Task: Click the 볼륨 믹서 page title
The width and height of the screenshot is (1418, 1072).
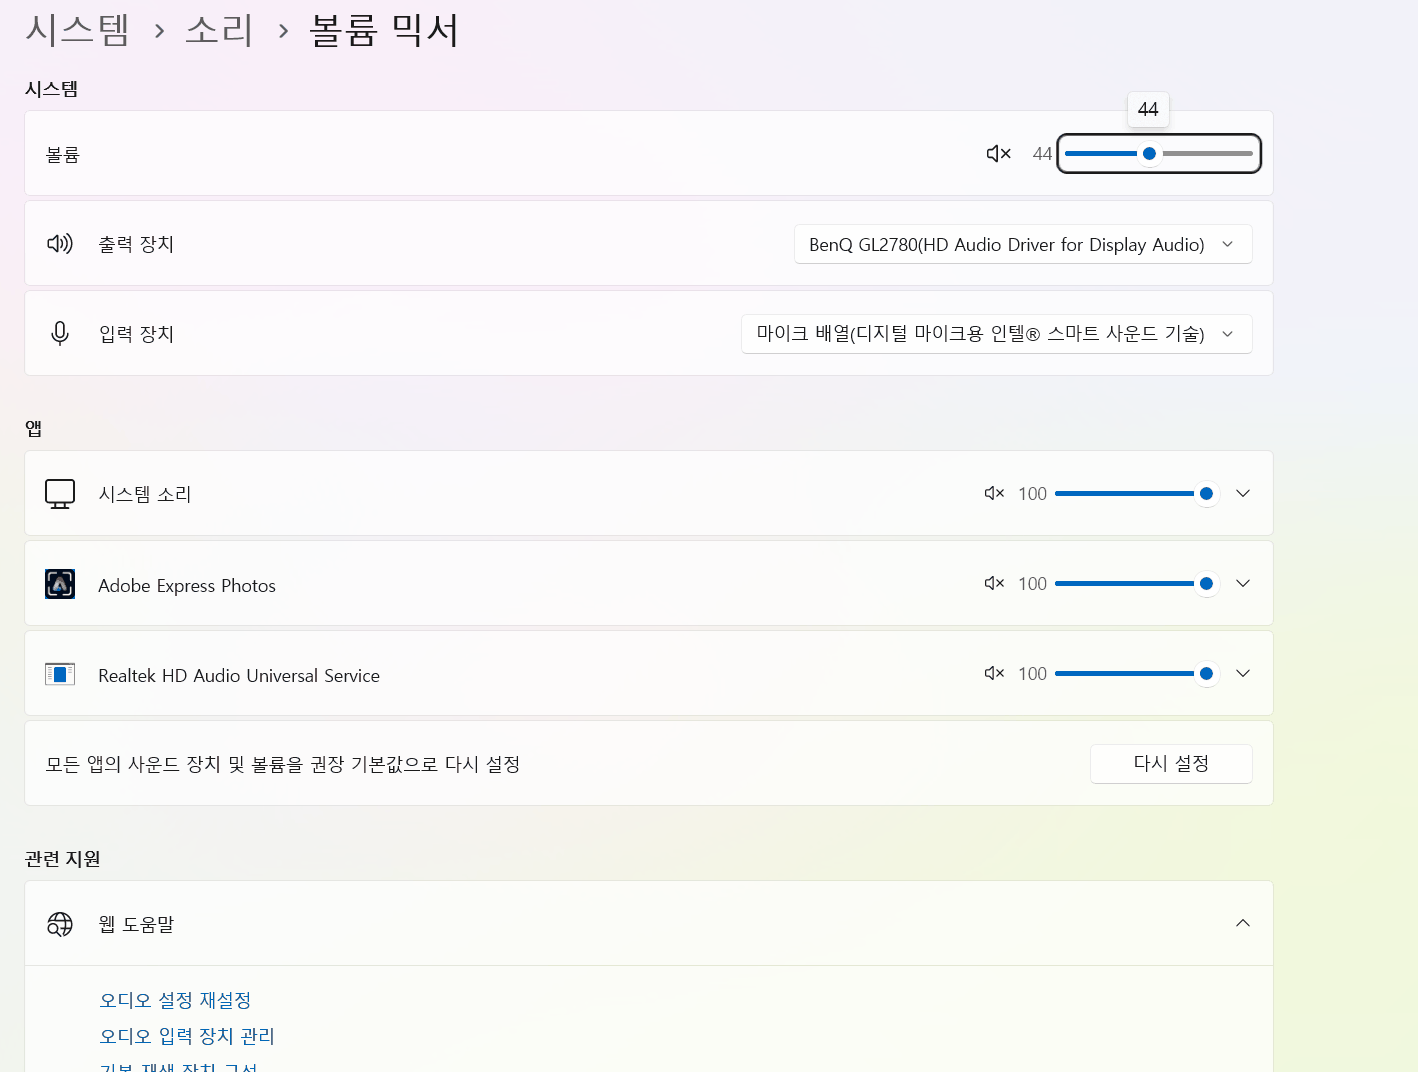Action: click(x=384, y=30)
